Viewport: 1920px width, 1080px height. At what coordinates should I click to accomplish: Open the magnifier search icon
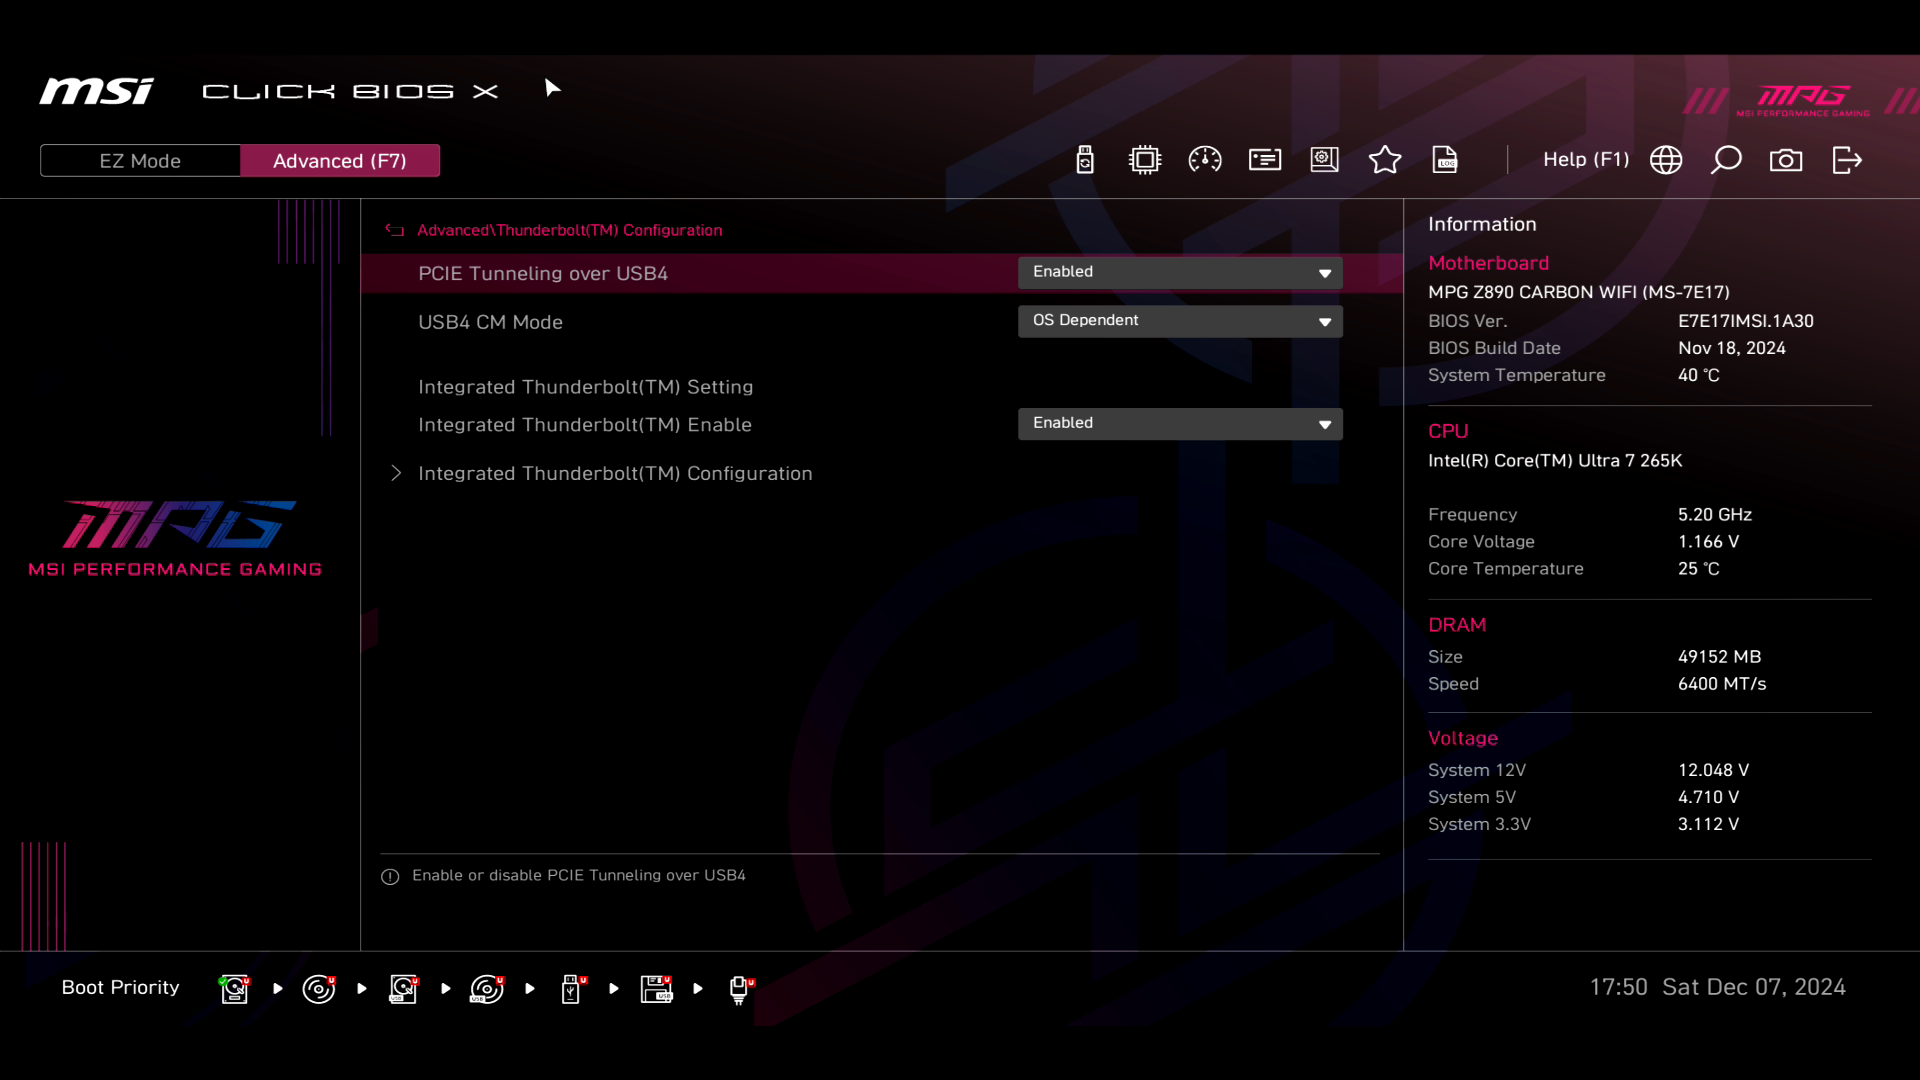click(x=1726, y=160)
